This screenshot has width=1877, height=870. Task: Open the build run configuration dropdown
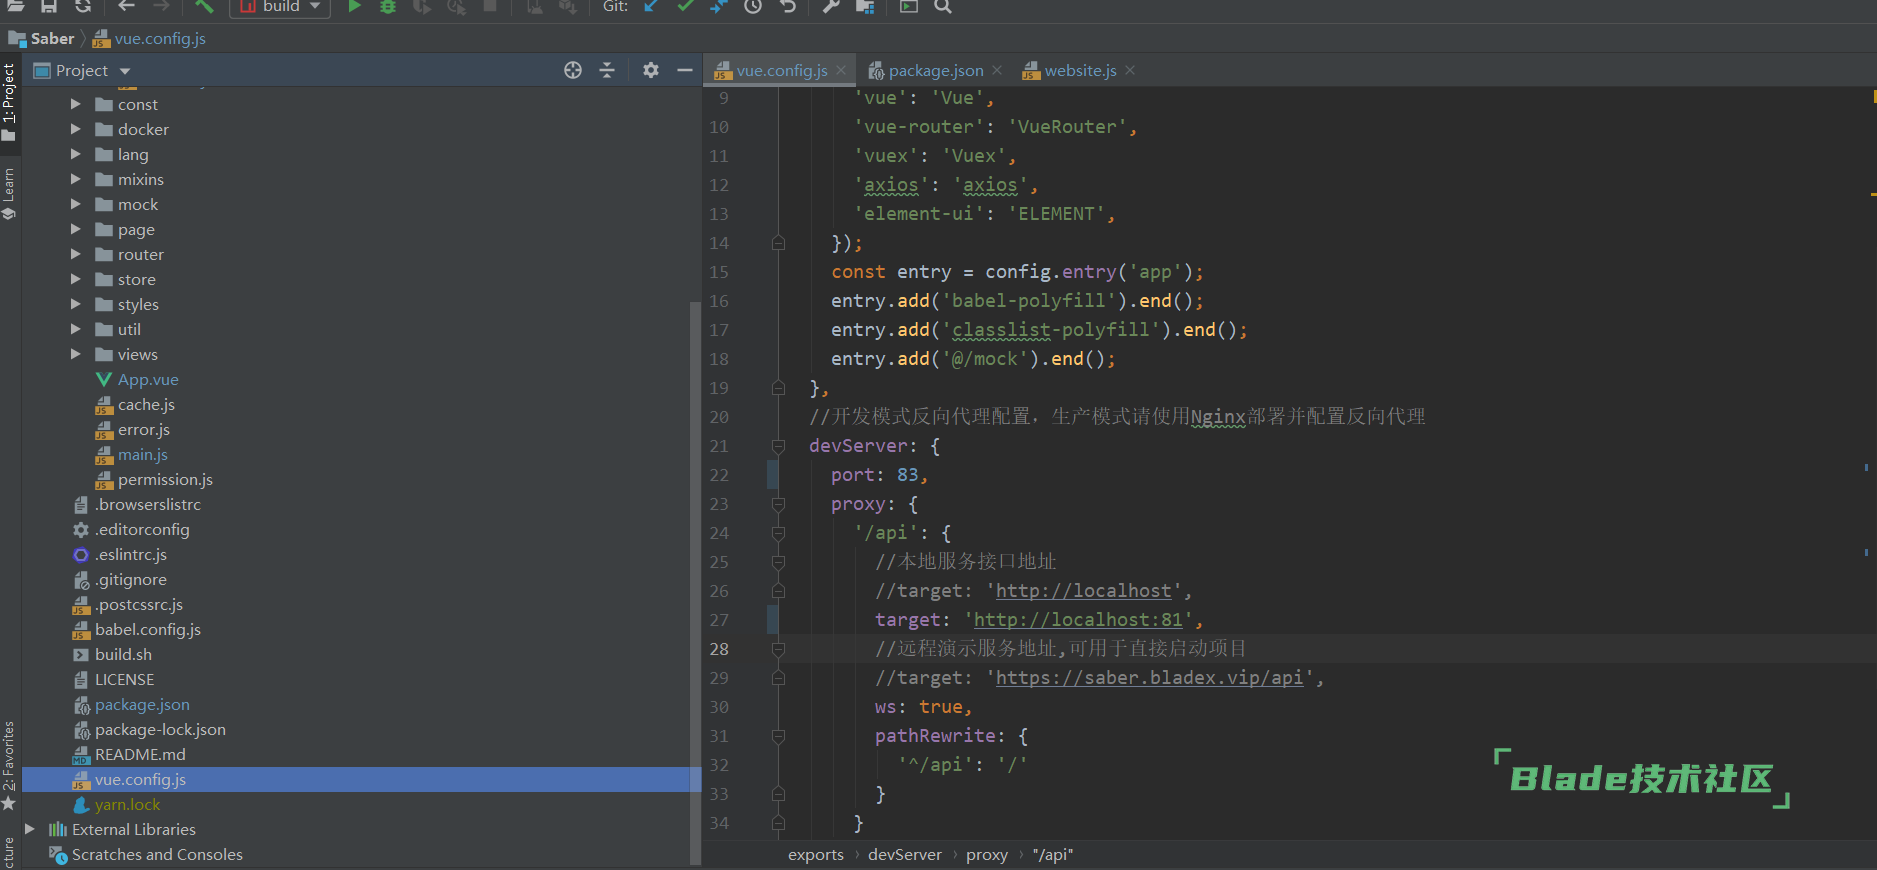(280, 7)
